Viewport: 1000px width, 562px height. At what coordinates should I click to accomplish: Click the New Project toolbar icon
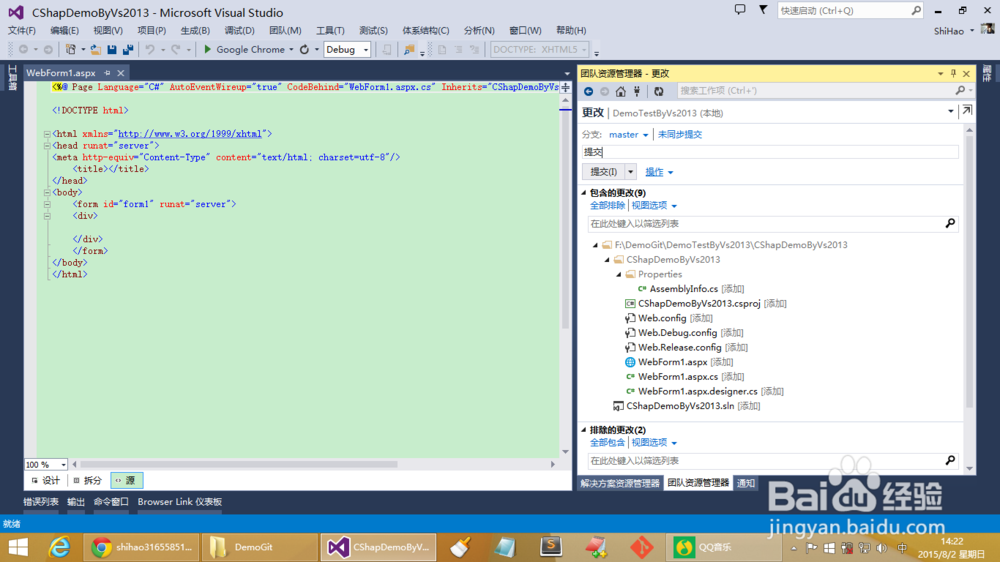[71, 49]
